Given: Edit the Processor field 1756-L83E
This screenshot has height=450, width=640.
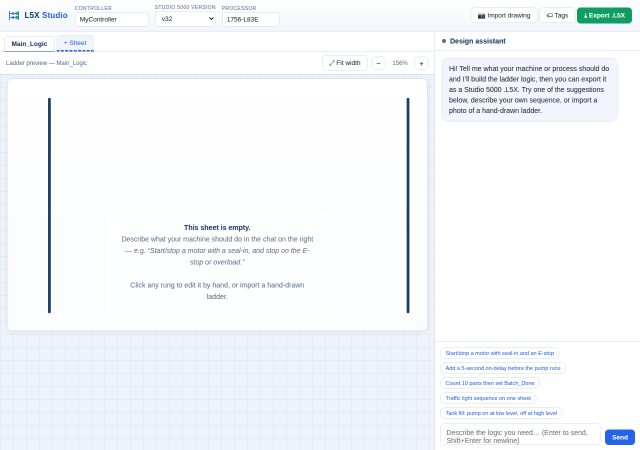Looking at the screenshot, I should point(251,19).
